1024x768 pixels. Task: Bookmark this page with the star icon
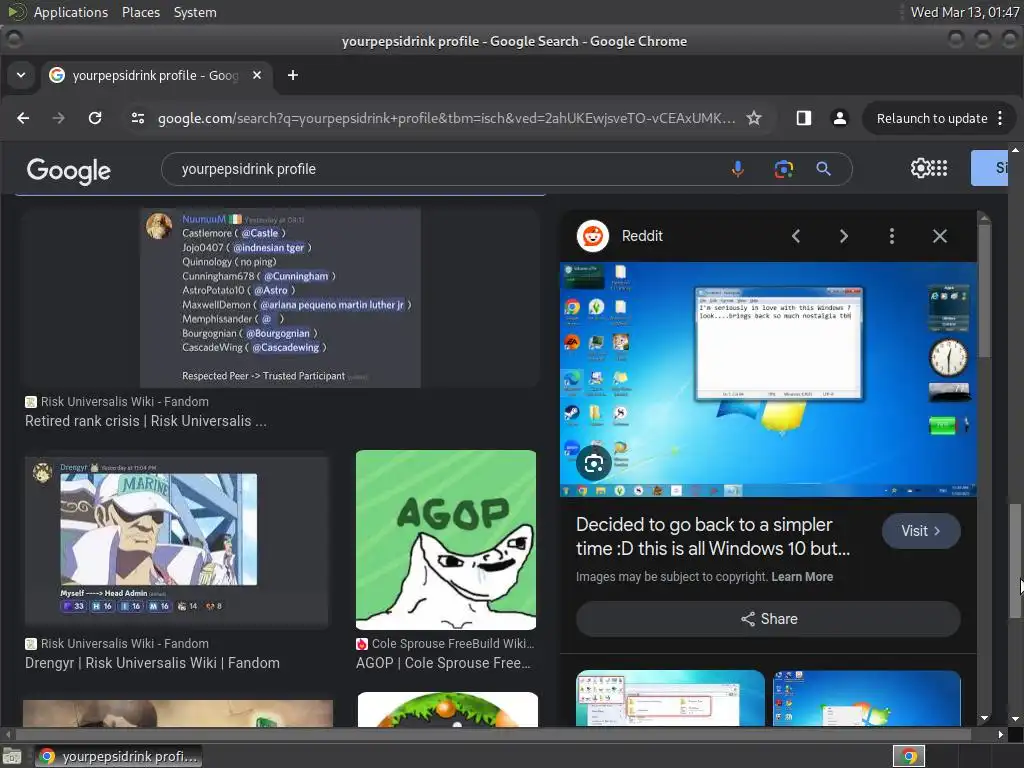coord(754,118)
